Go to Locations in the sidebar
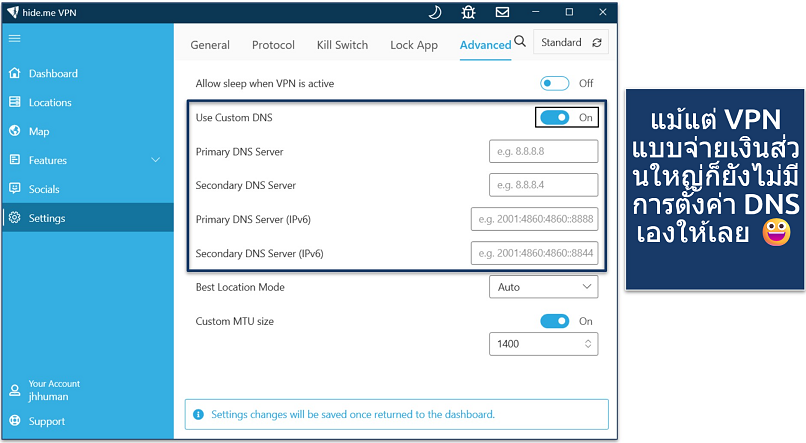Viewport: 806px width, 443px height. click(x=50, y=102)
